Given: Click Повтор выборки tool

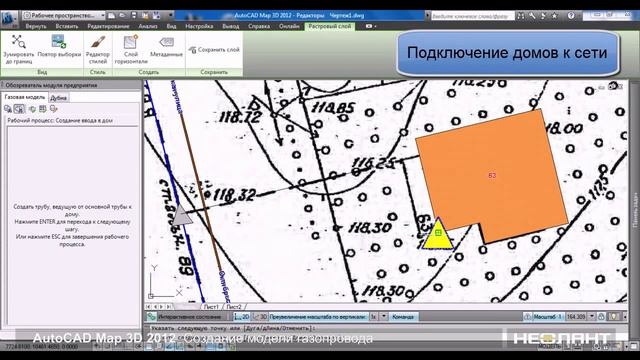Looking at the screenshot, I should pyautogui.click(x=59, y=46).
